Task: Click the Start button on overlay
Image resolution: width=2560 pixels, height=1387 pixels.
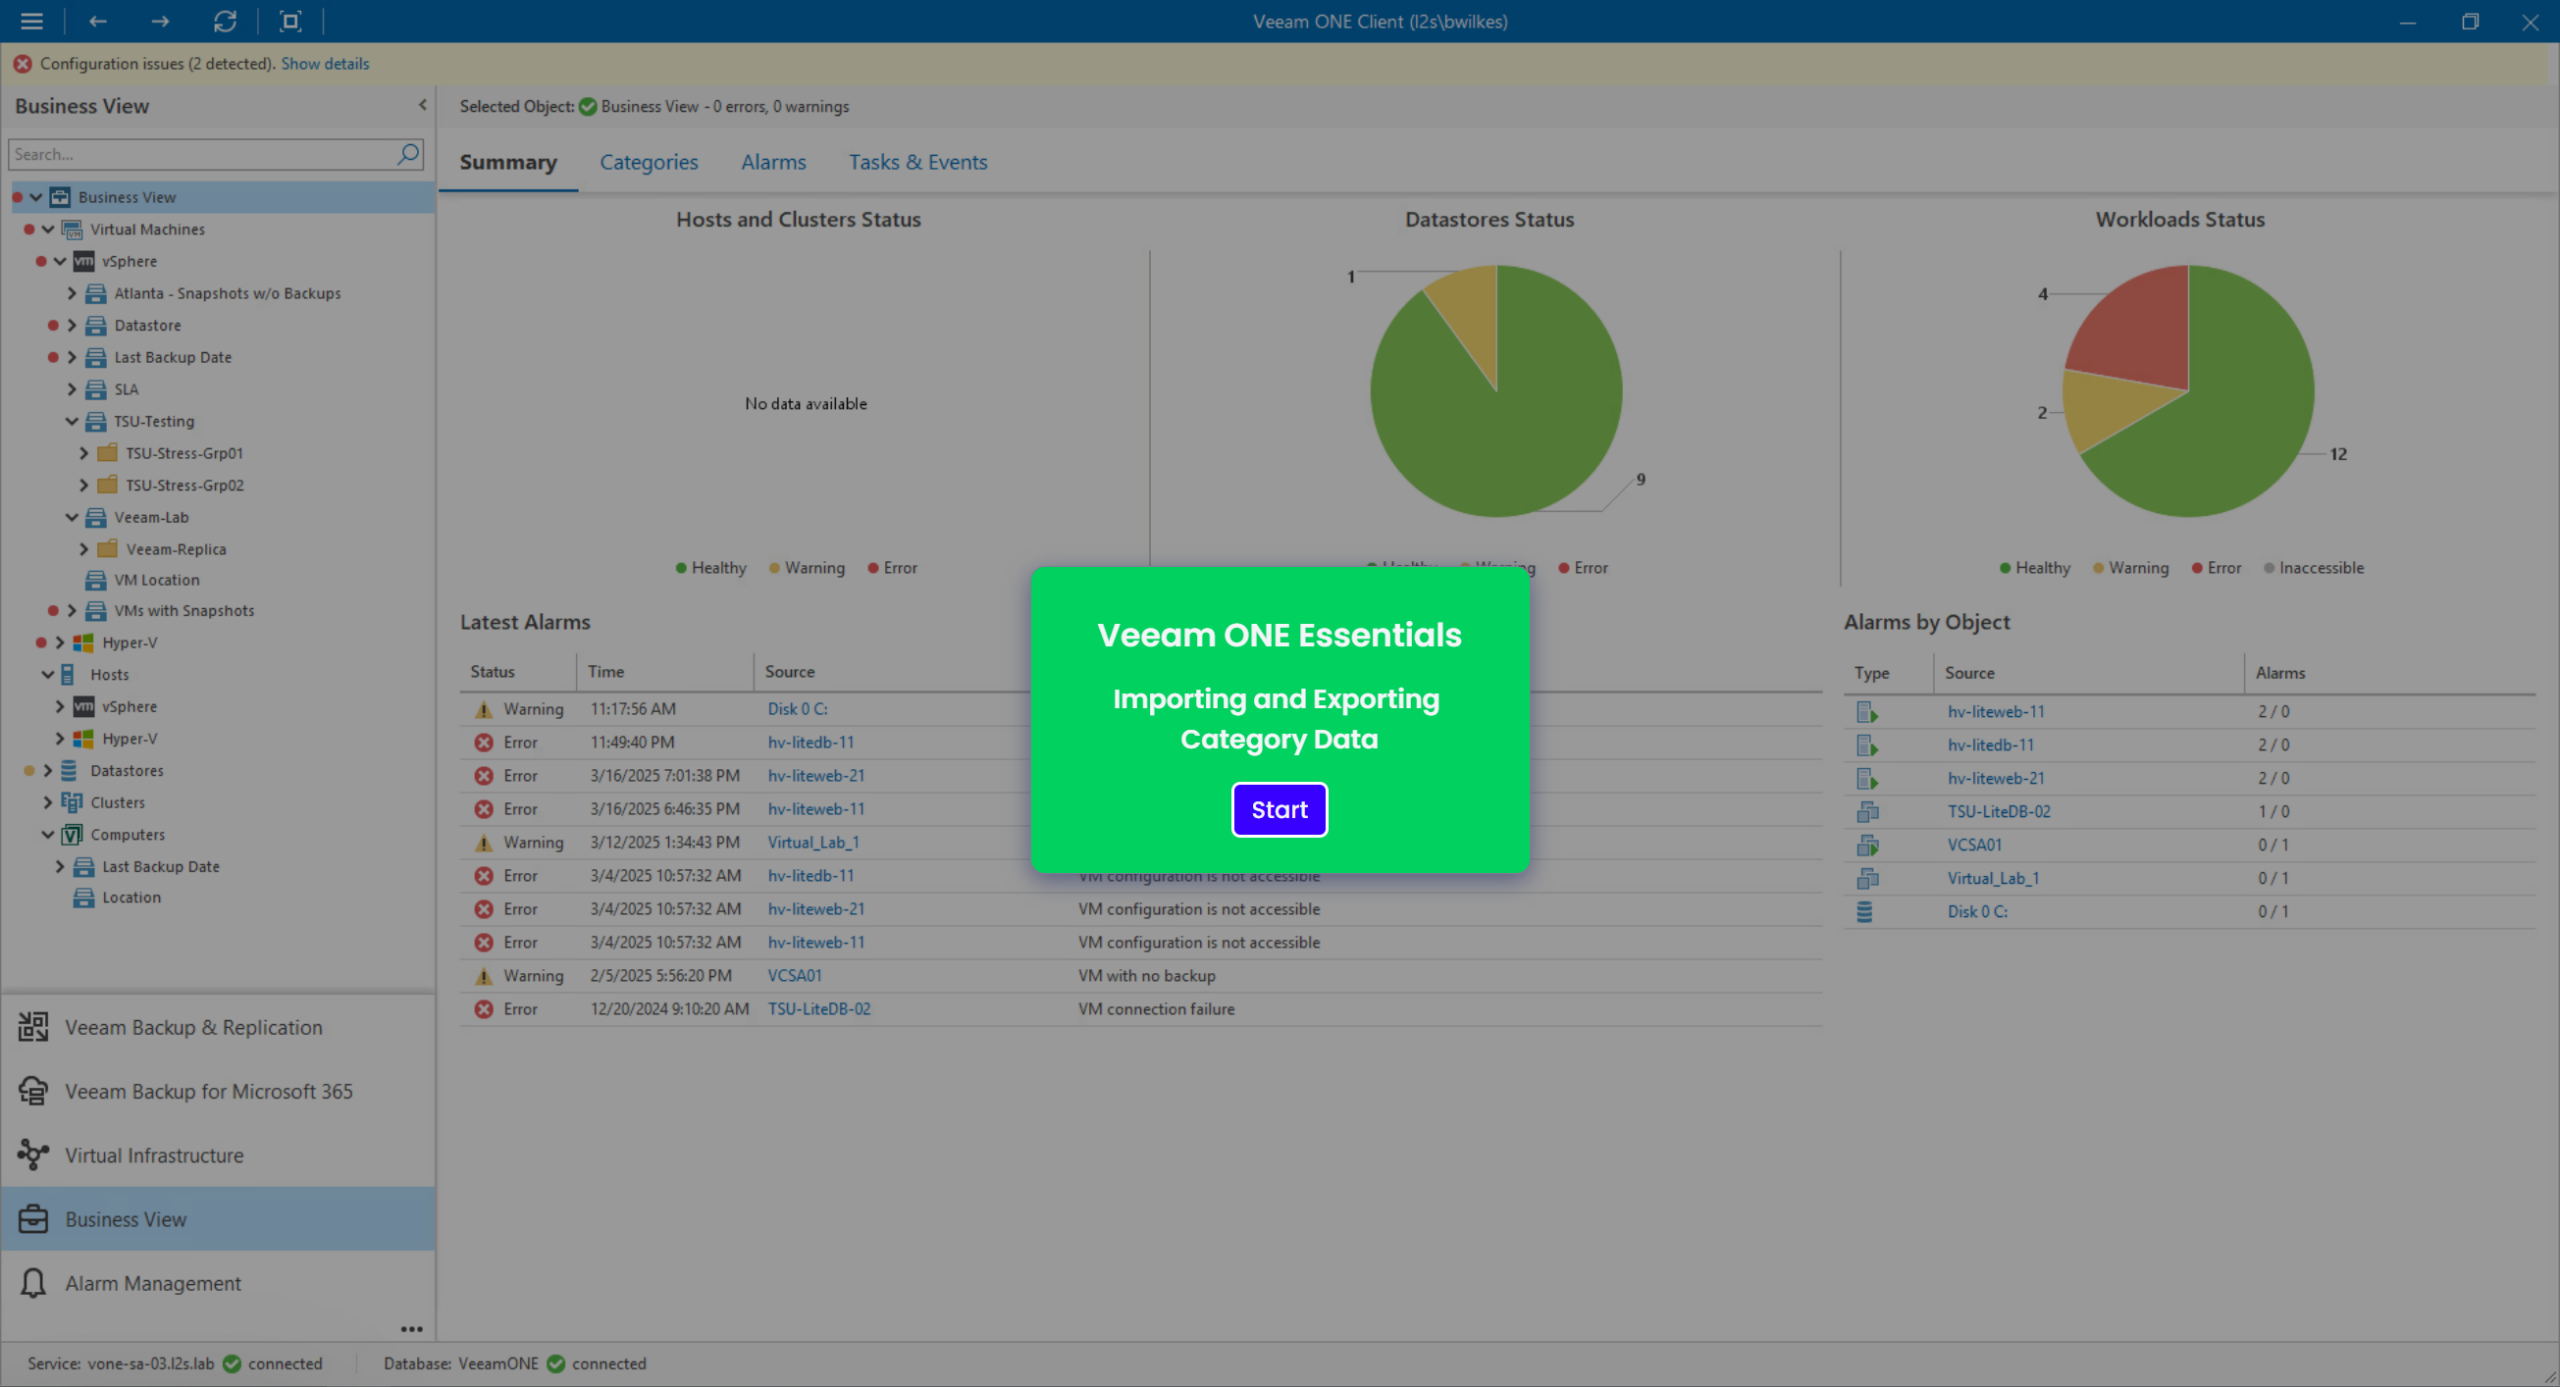Action: [x=1279, y=809]
